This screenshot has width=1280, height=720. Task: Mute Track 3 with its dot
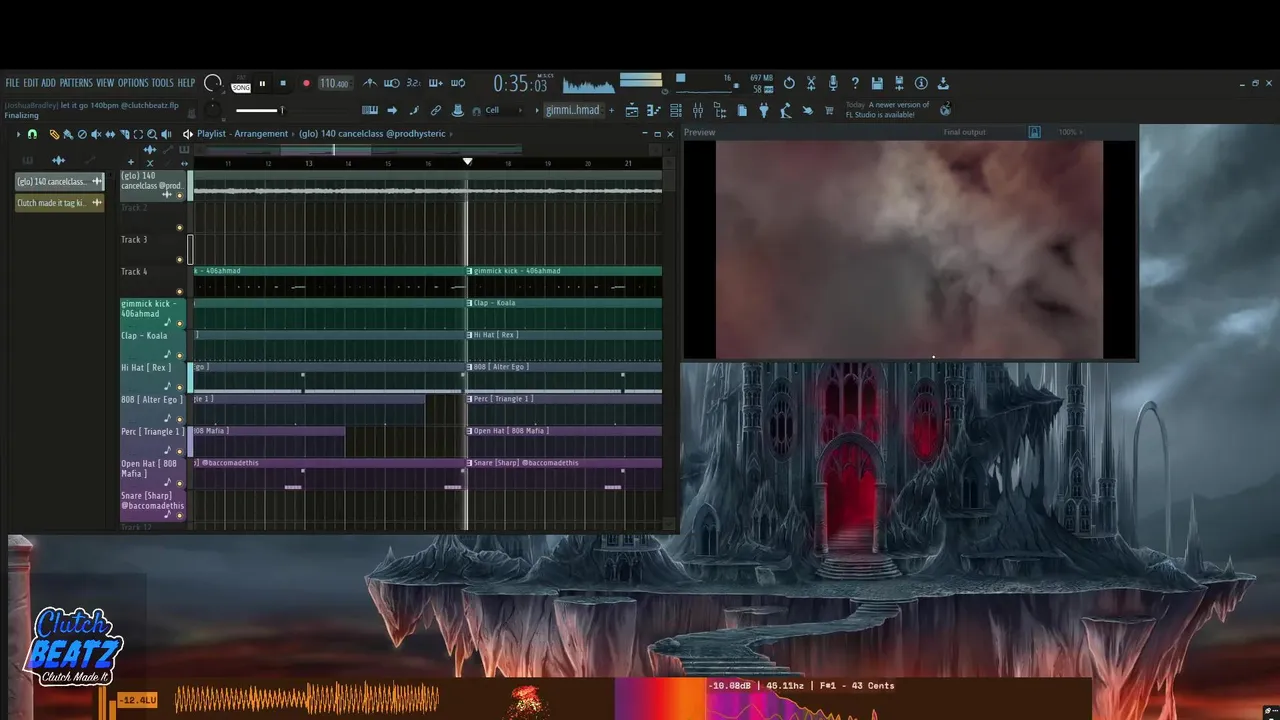point(180,259)
